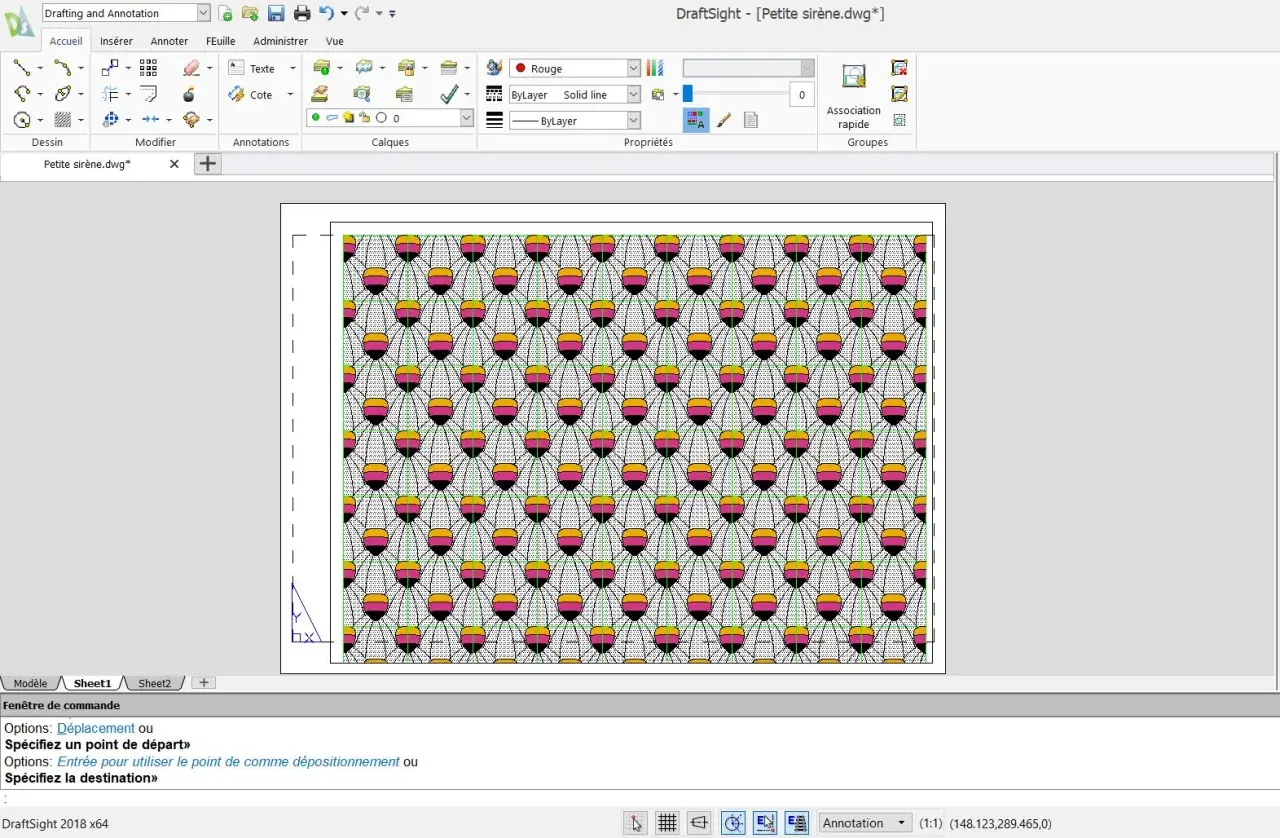Close the Petite sirène.dwg document tab
The height and width of the screenshot is (838, 1280).
tap(174, 164)
